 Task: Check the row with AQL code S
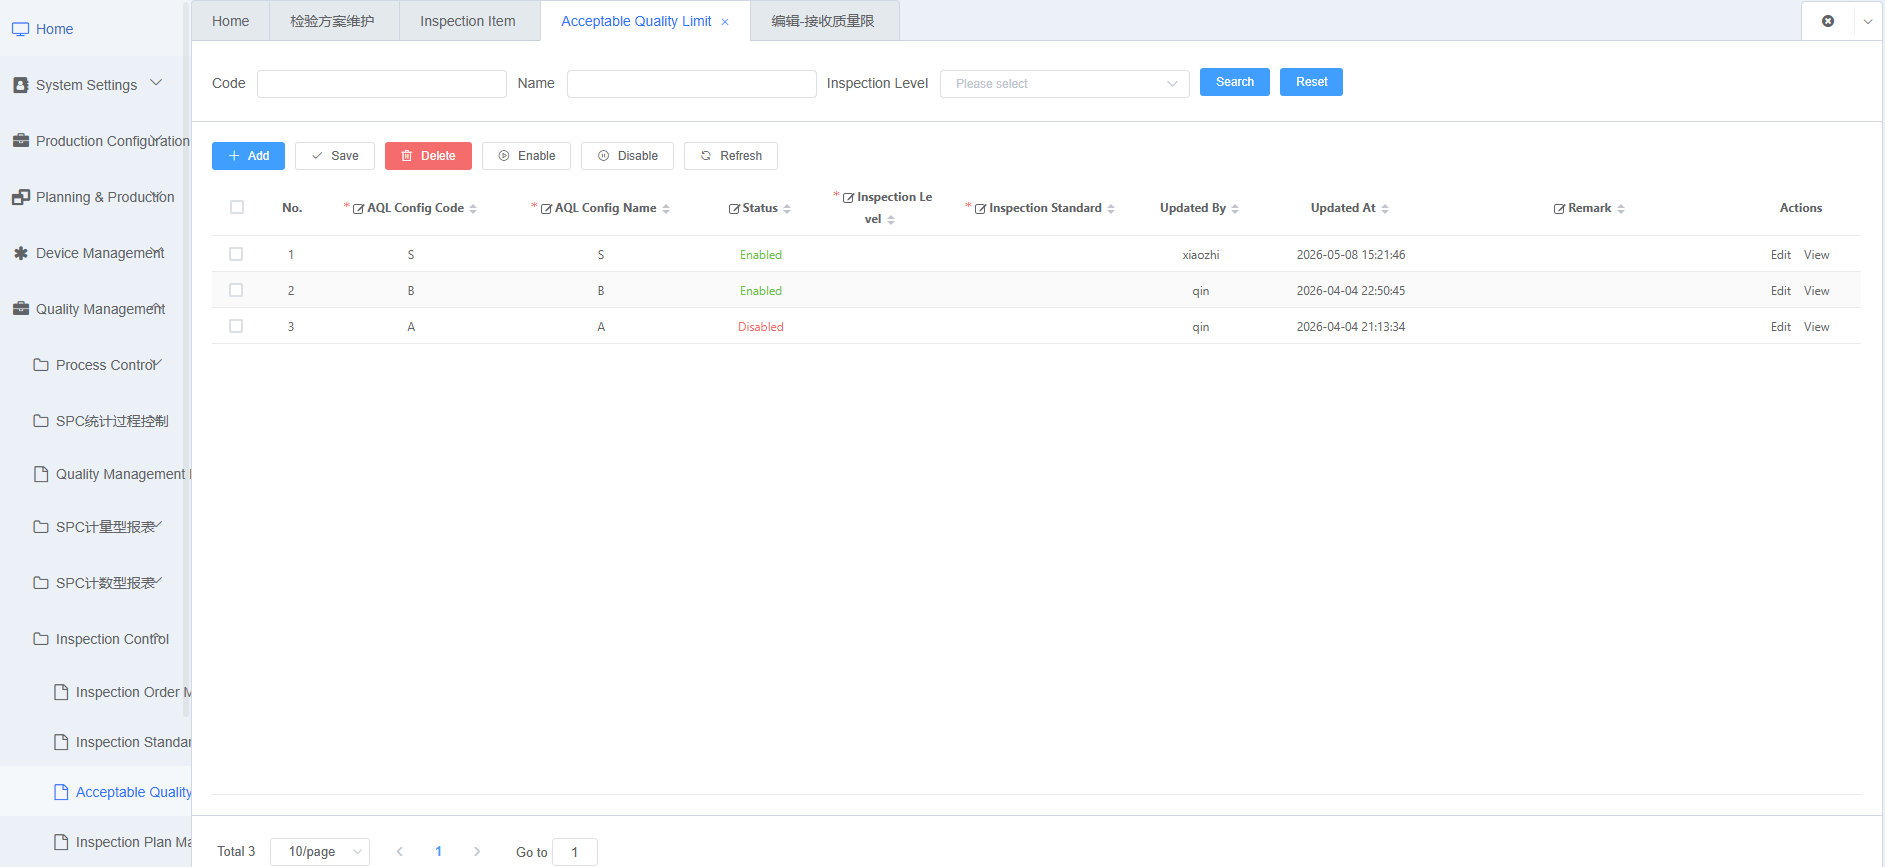[x=236, y=254]
